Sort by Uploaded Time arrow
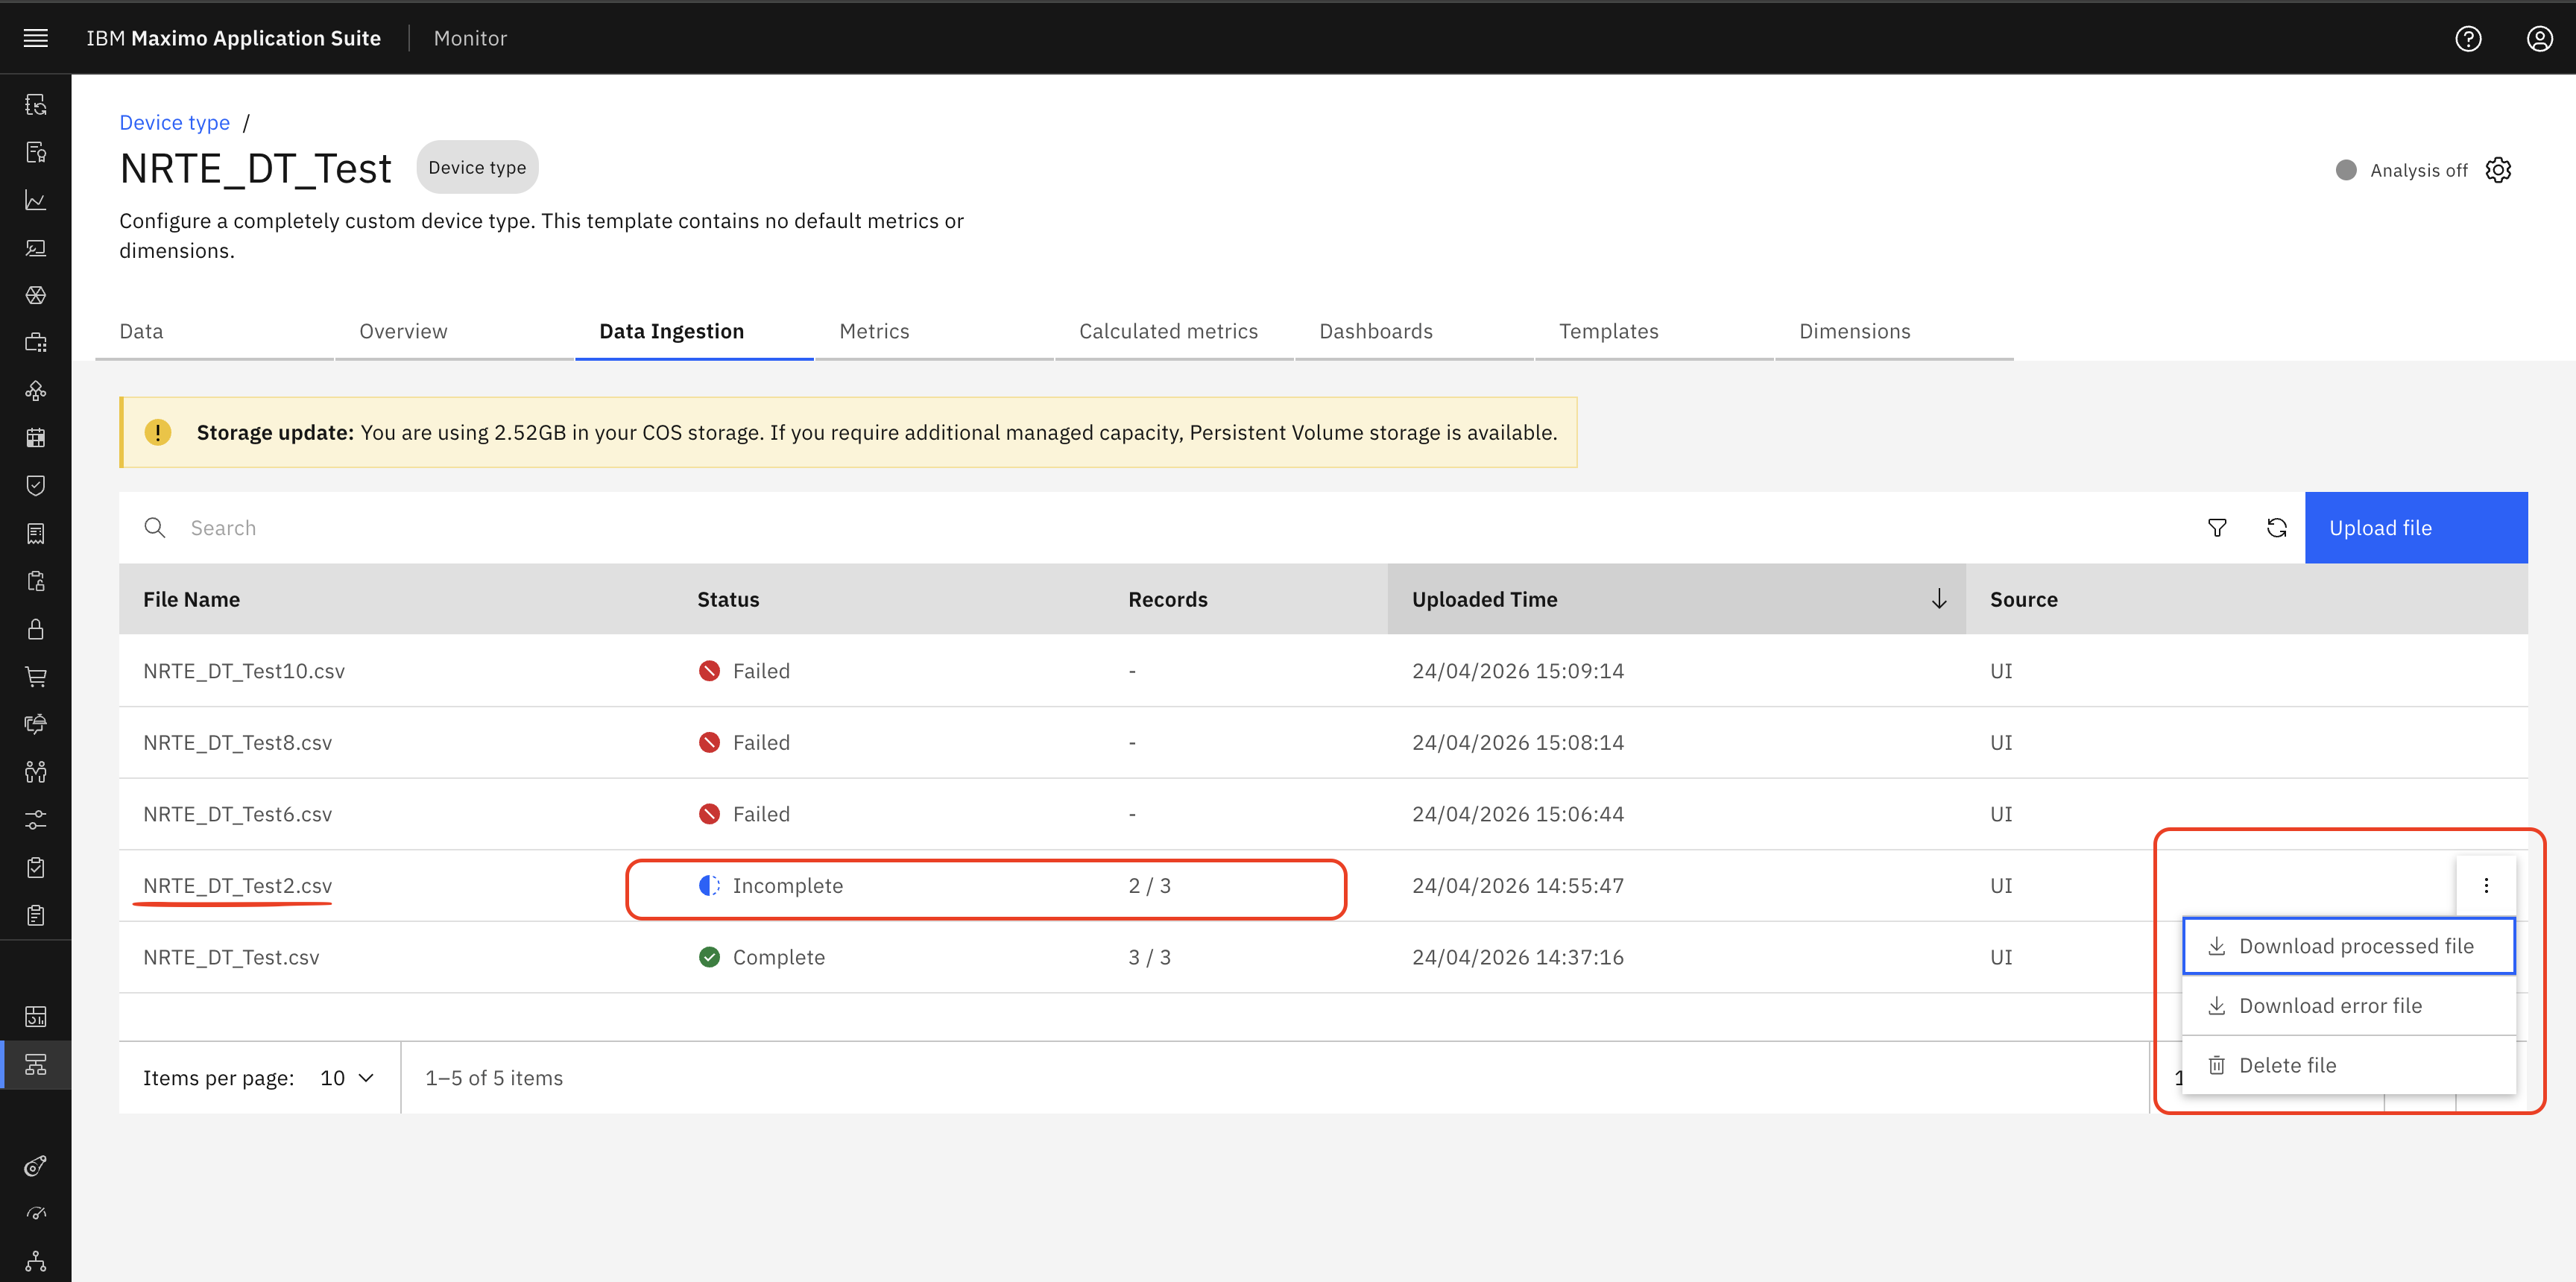The image size is (2576, 1282). pos(1939,599)
